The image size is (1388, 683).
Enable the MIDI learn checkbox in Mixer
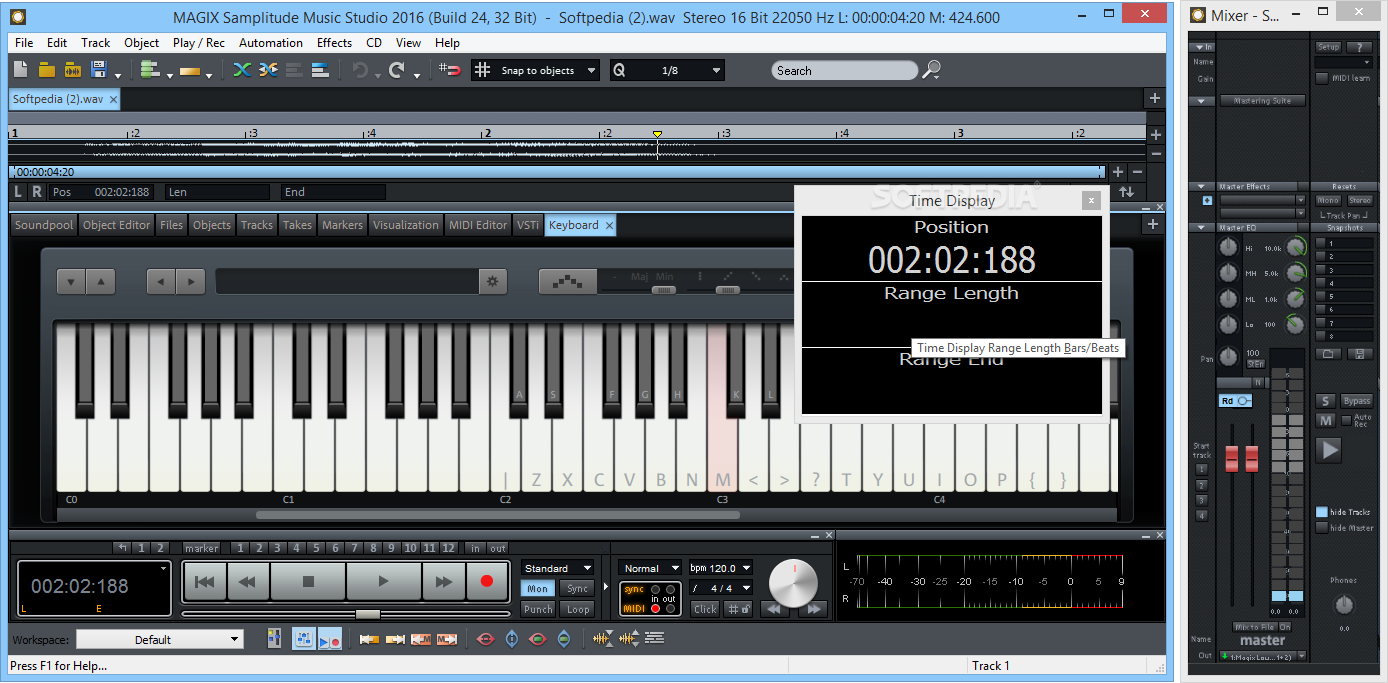tap(1321, 78)
